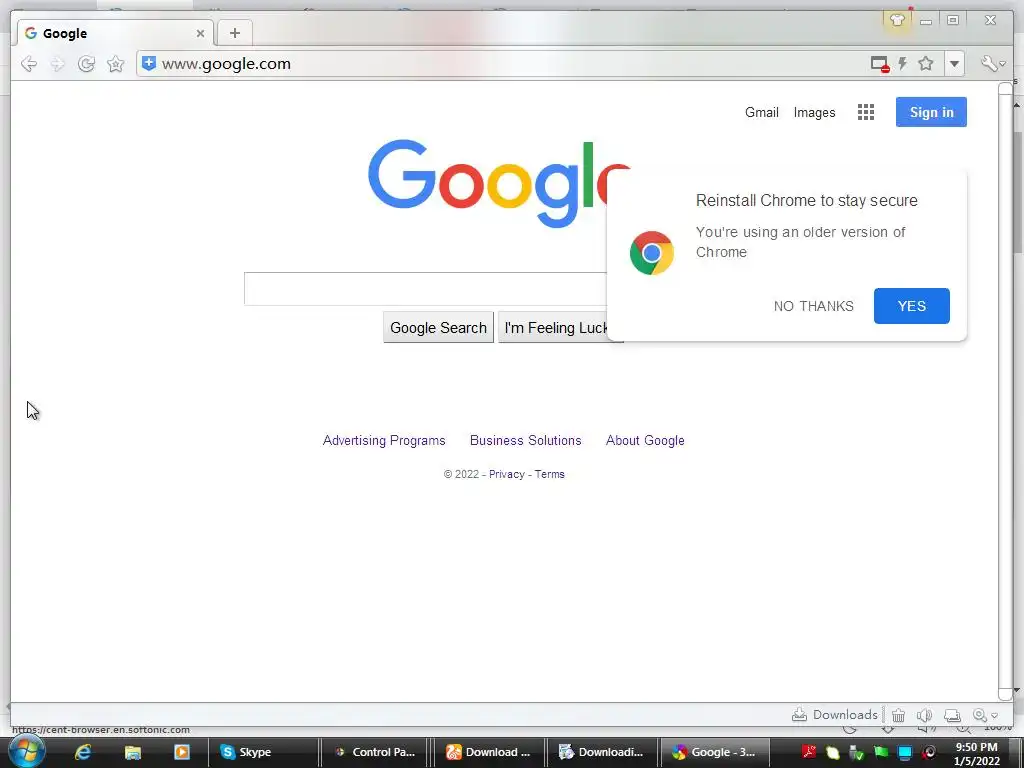Go back using the browser back arrow
The width and height of the screenshot is (1024, 768).
click(28, 63)
